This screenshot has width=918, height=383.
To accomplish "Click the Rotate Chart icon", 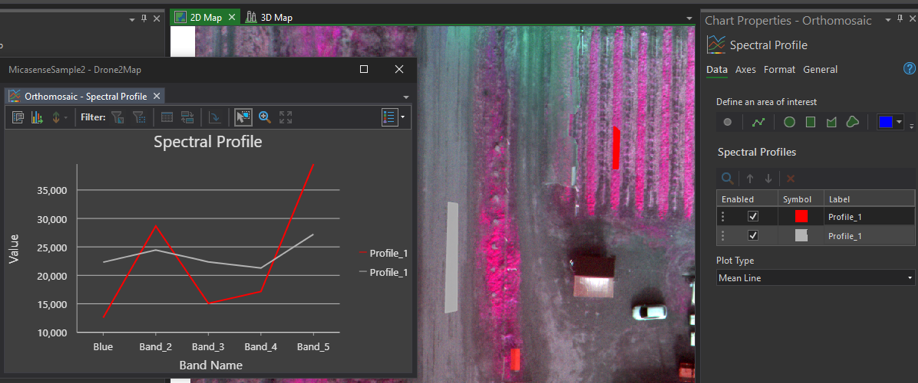I will click(x=215, y=118).
